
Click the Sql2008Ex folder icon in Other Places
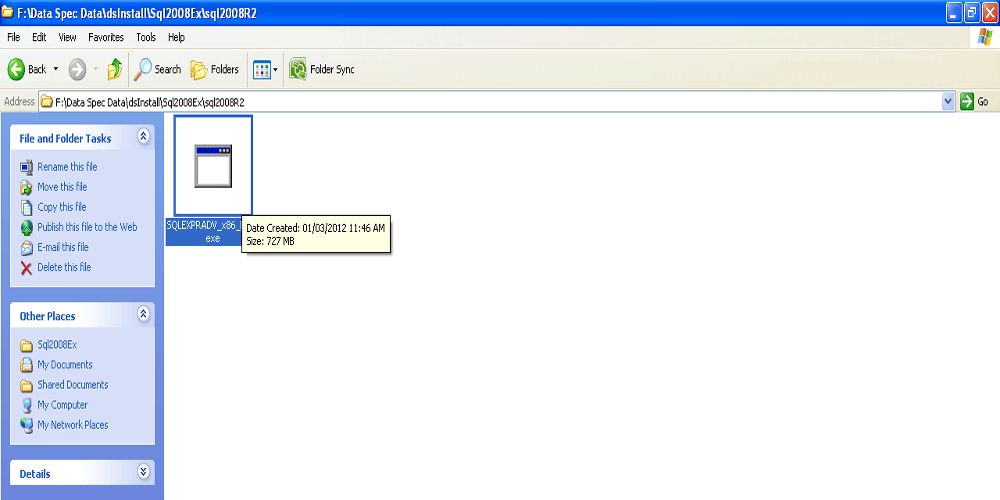pyautogui.click(x=26, y=346)
